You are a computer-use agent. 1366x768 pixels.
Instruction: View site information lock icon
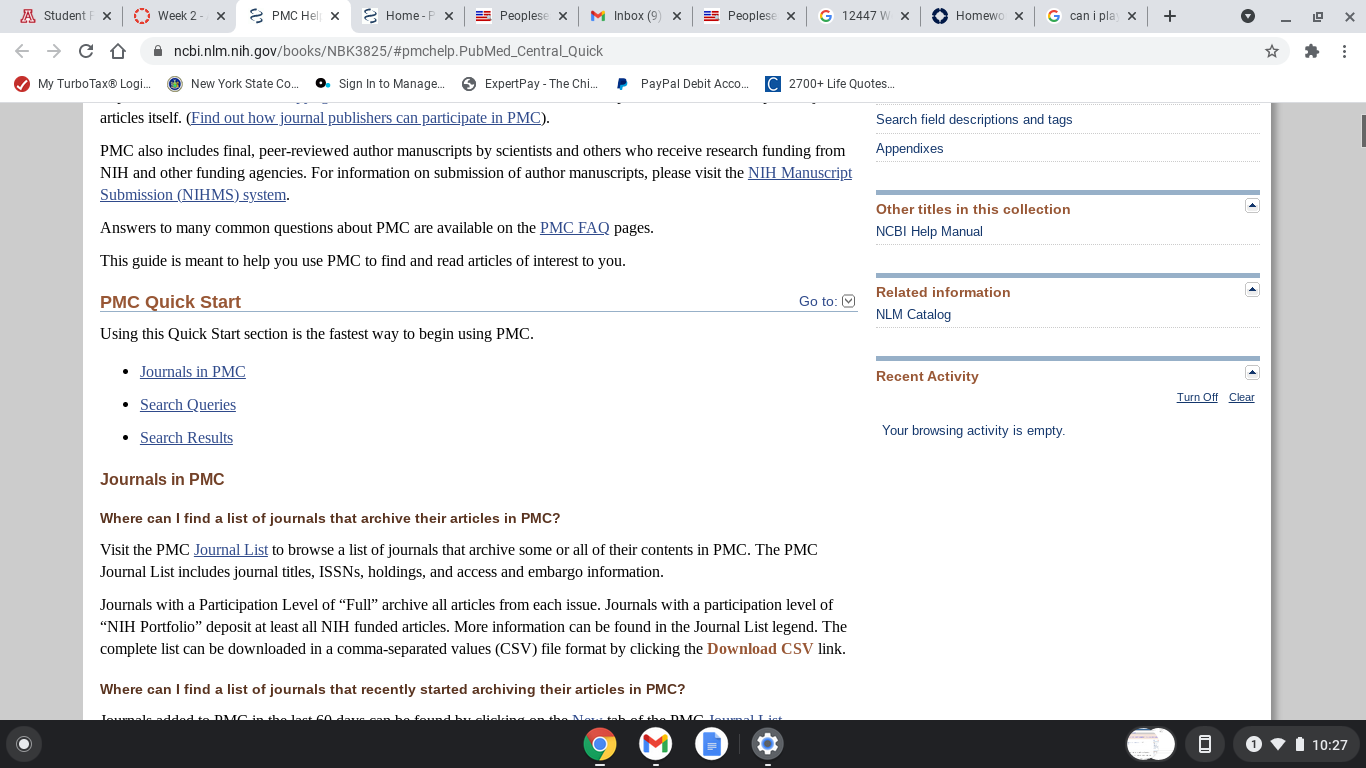[156, 51]
